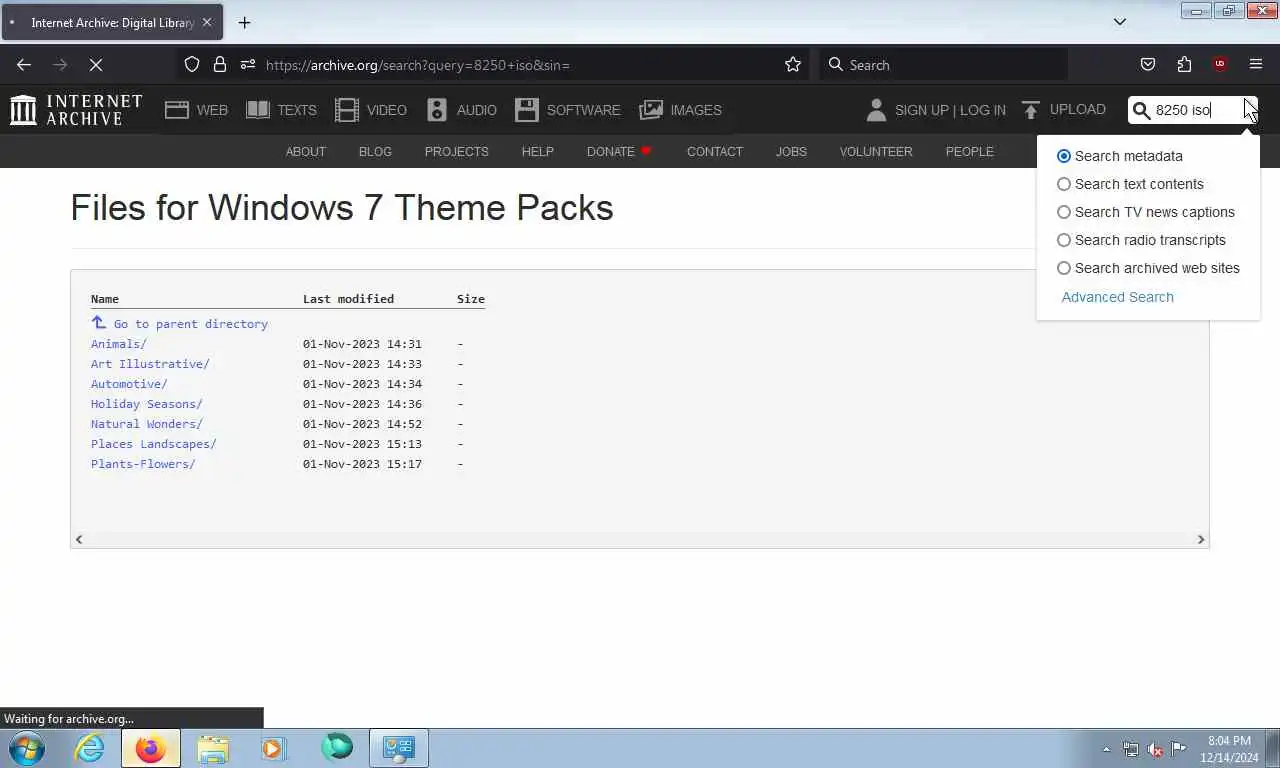
Task: Open a new tab with plus button
Action: tap(244, 22)
